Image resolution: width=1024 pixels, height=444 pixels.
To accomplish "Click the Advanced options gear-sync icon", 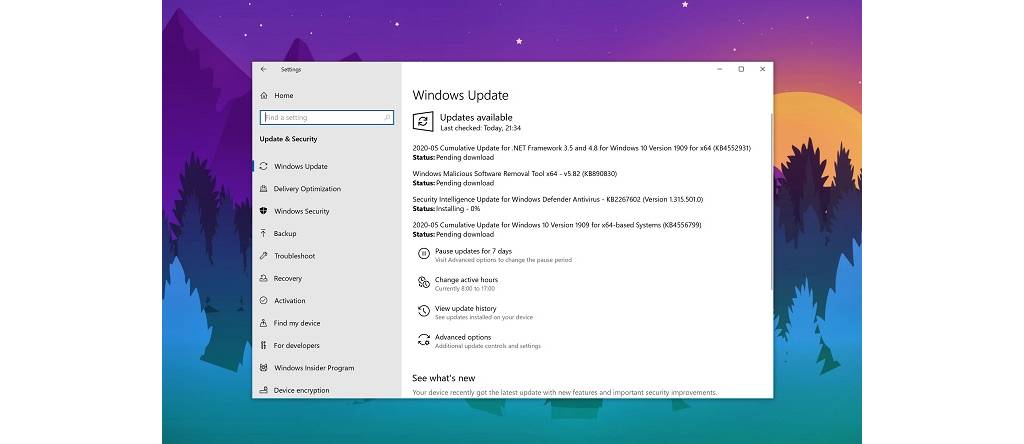I will coord(424,340).
